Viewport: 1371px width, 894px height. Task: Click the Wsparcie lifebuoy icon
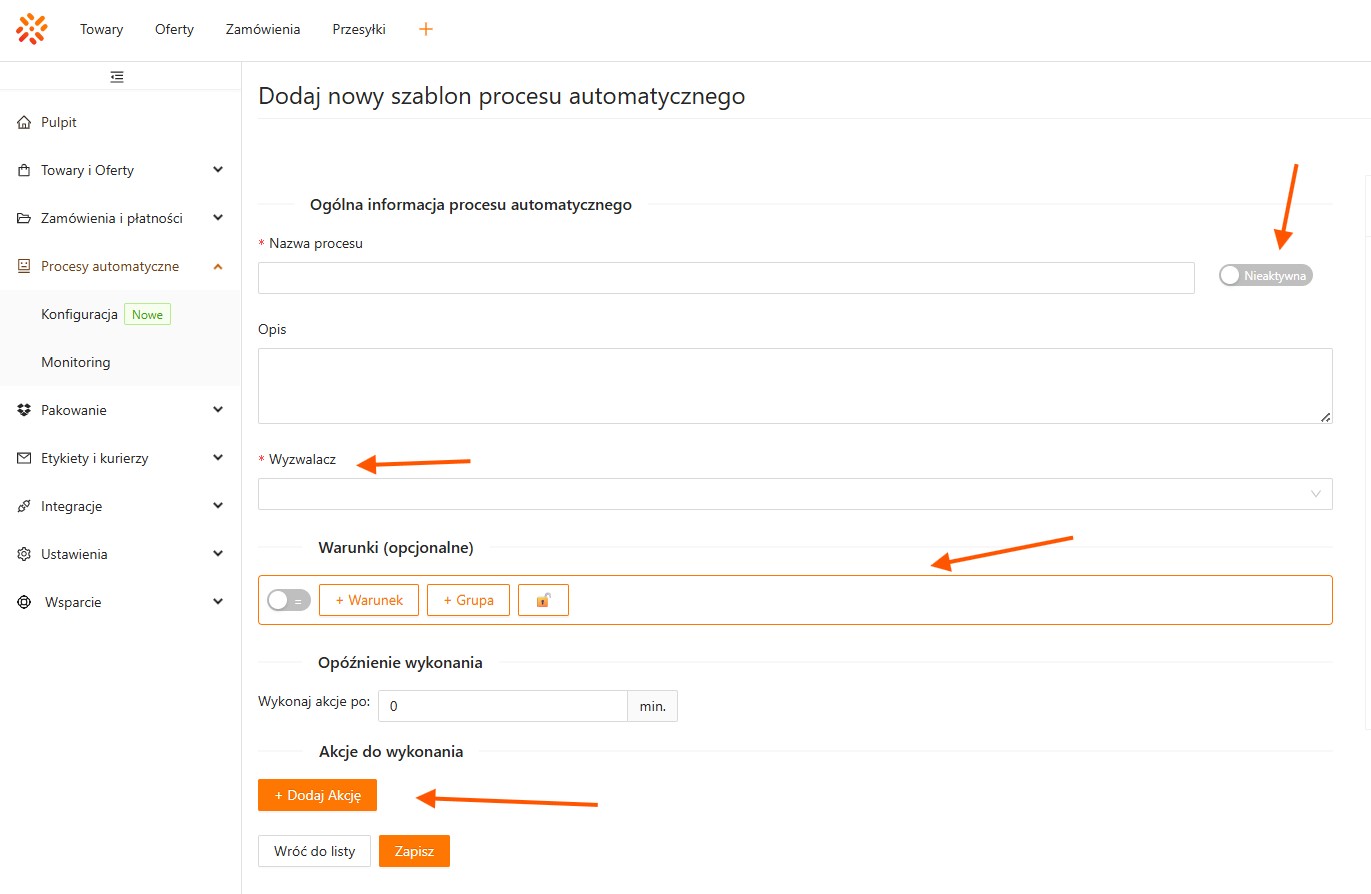coord(24,602)
